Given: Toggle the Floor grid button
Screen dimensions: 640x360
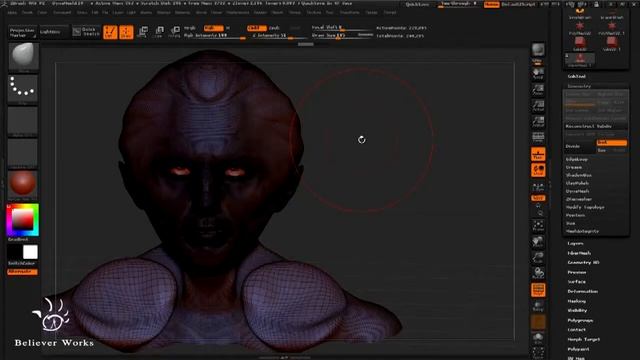Looking at the screenshot, I should pyautogui.click(x=538, y=154).
